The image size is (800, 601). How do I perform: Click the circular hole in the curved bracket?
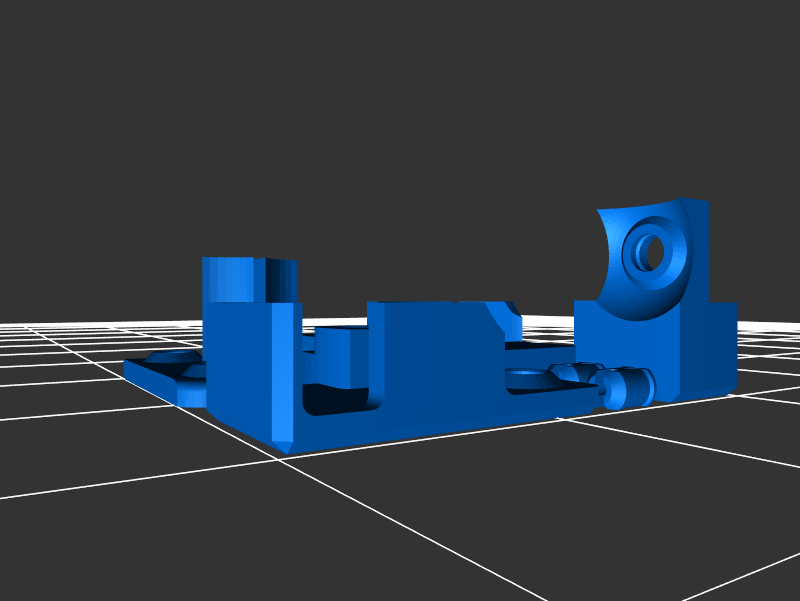(649, 251)
